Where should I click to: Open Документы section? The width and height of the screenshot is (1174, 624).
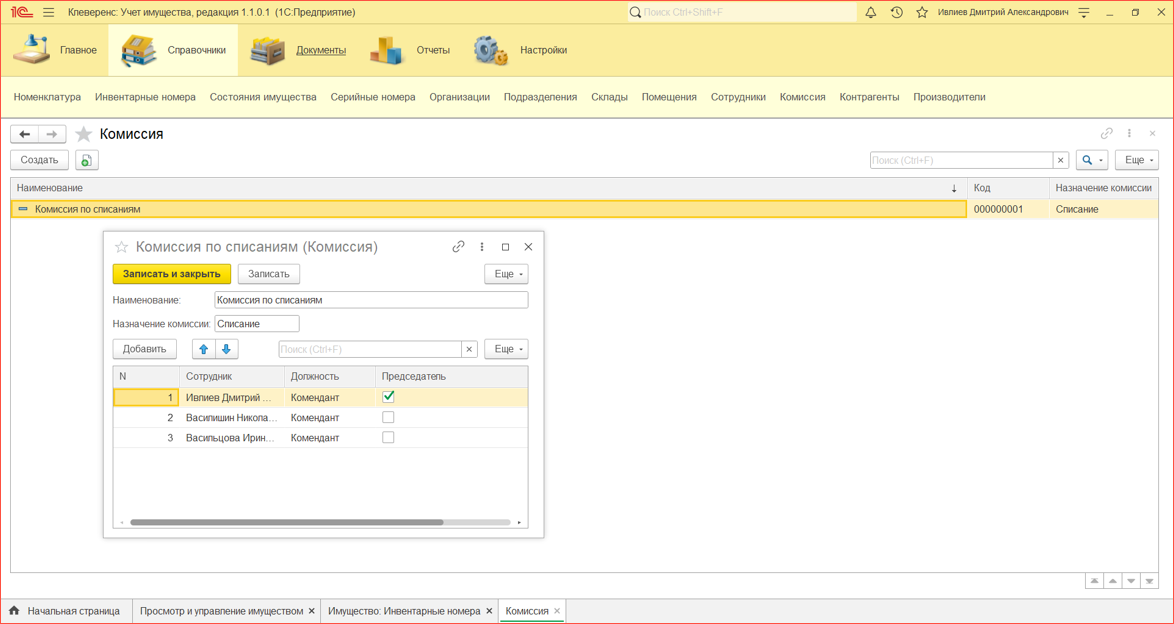click(298, 50)
